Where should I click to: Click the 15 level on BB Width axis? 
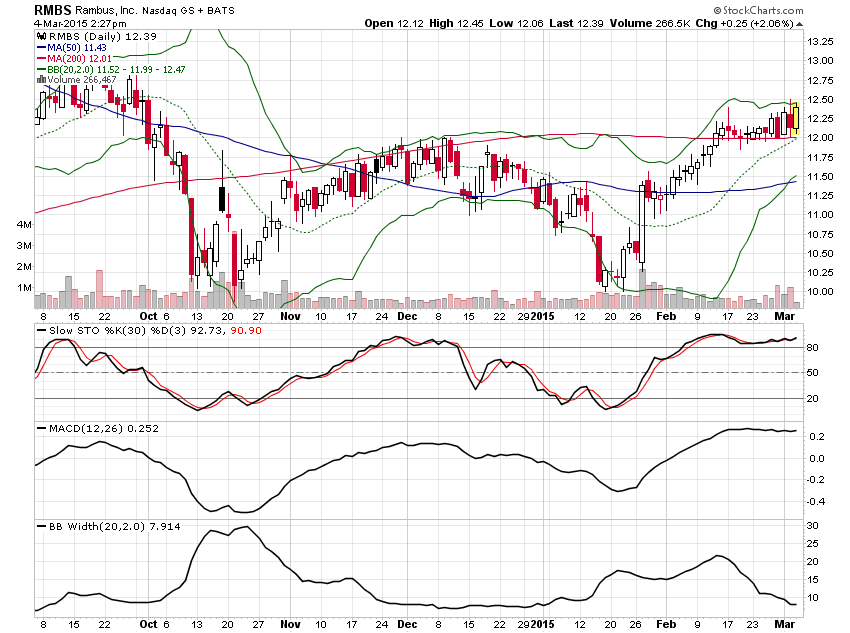[813, 580]
